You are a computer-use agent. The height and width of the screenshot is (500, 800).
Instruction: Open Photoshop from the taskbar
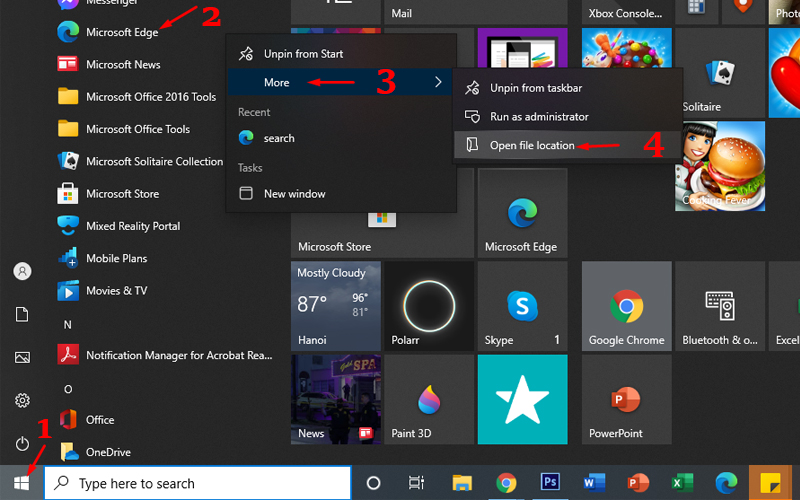coord(550,483)
